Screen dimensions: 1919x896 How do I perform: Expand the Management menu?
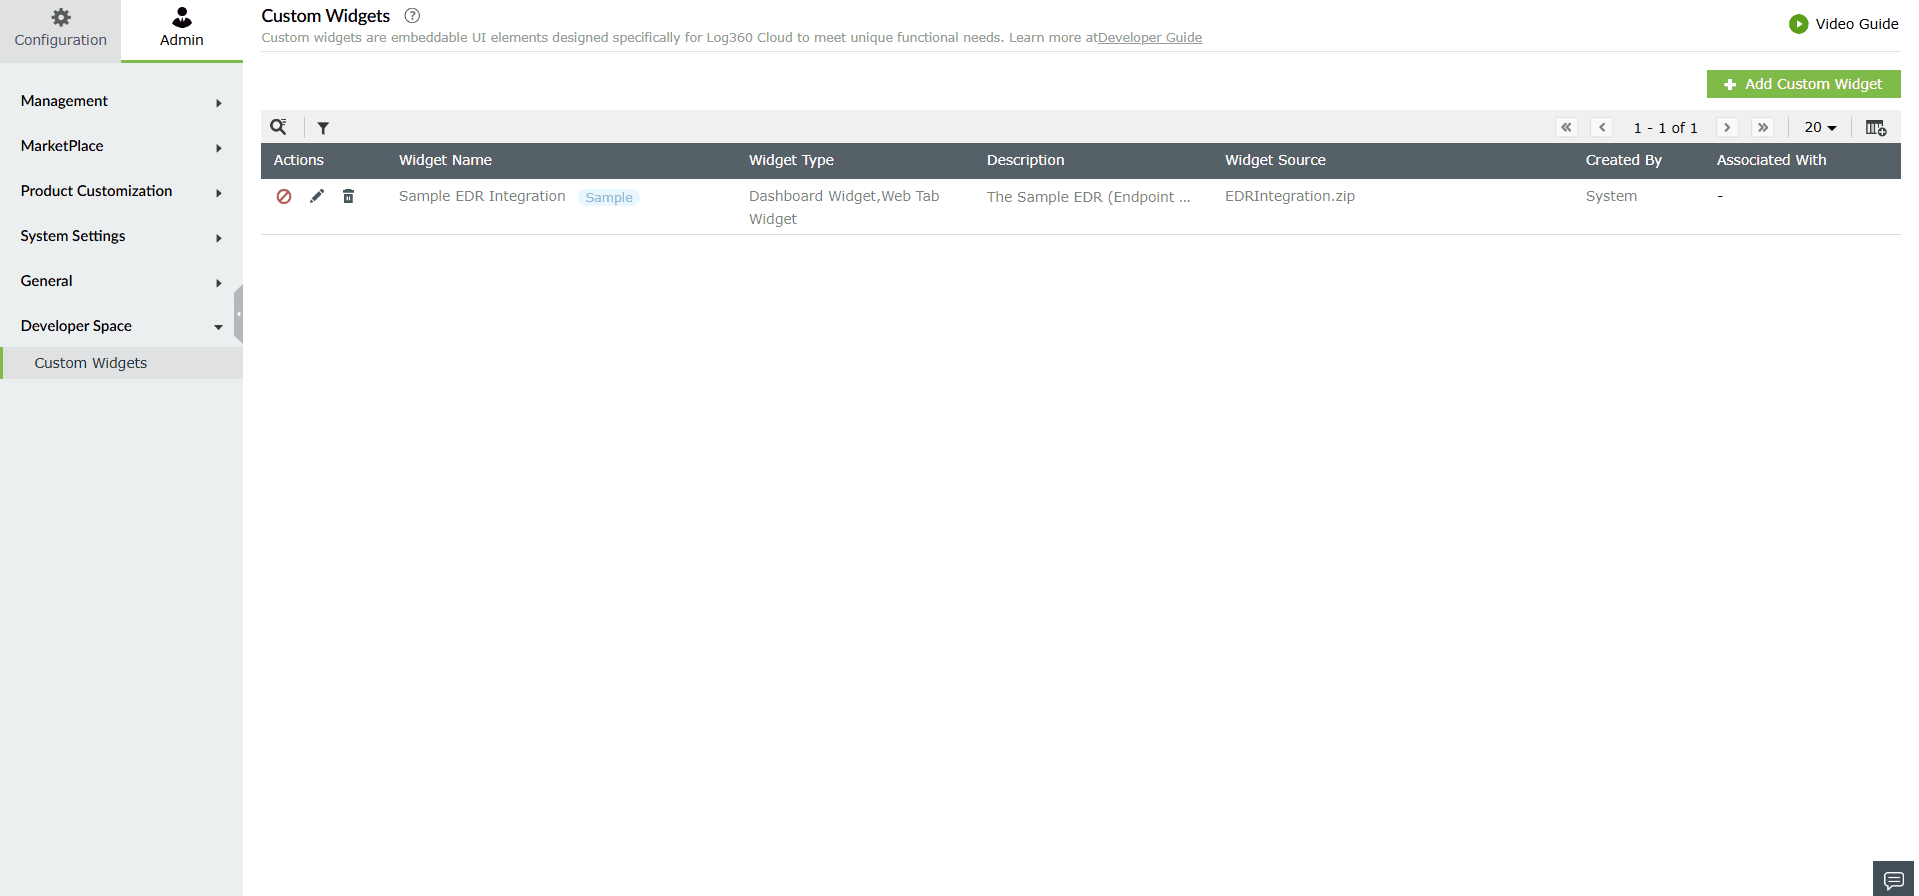tap(121, 101)
